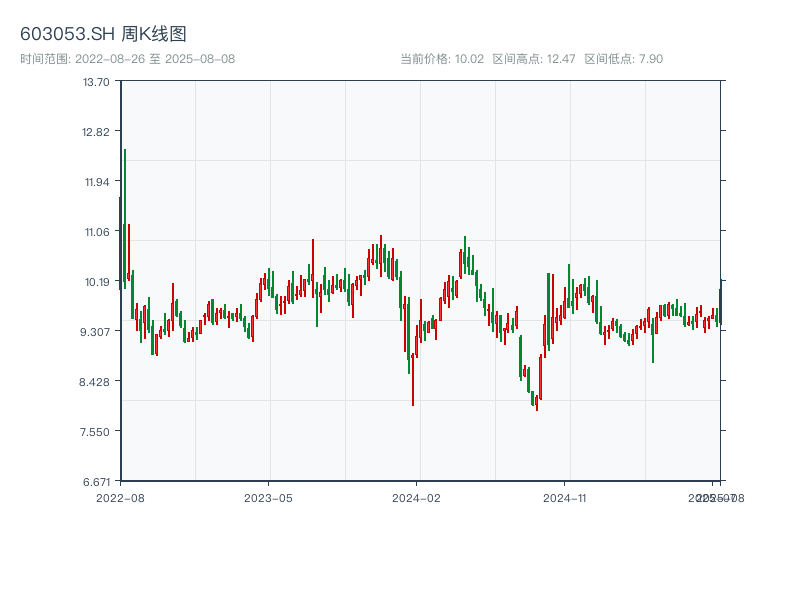Viewport: 800px width, 600px height.
Task: Select the 9.307 price axis label
Action: tap(96, 332)
